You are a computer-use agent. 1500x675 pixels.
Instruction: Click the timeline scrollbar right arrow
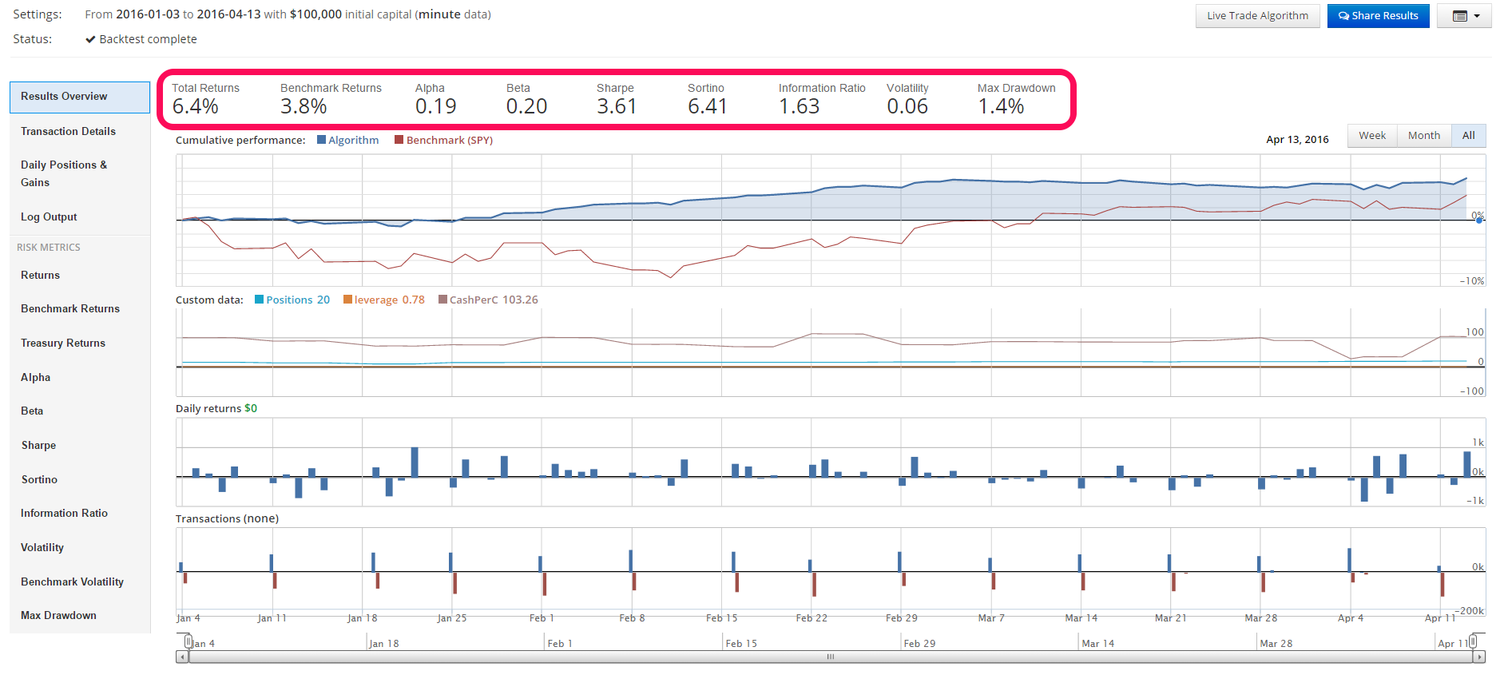[1480, 657]
